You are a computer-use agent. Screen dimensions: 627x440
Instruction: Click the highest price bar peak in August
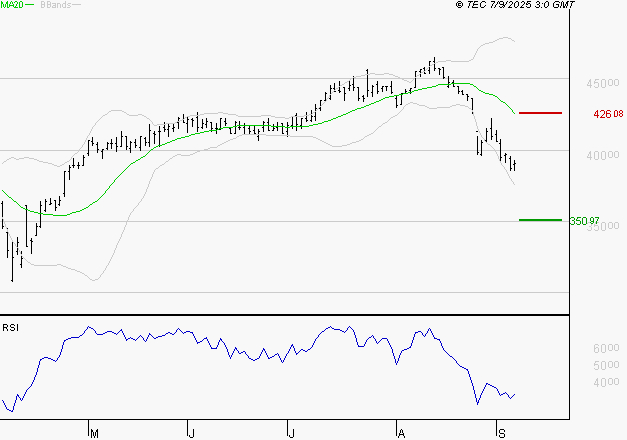[434, 60]
